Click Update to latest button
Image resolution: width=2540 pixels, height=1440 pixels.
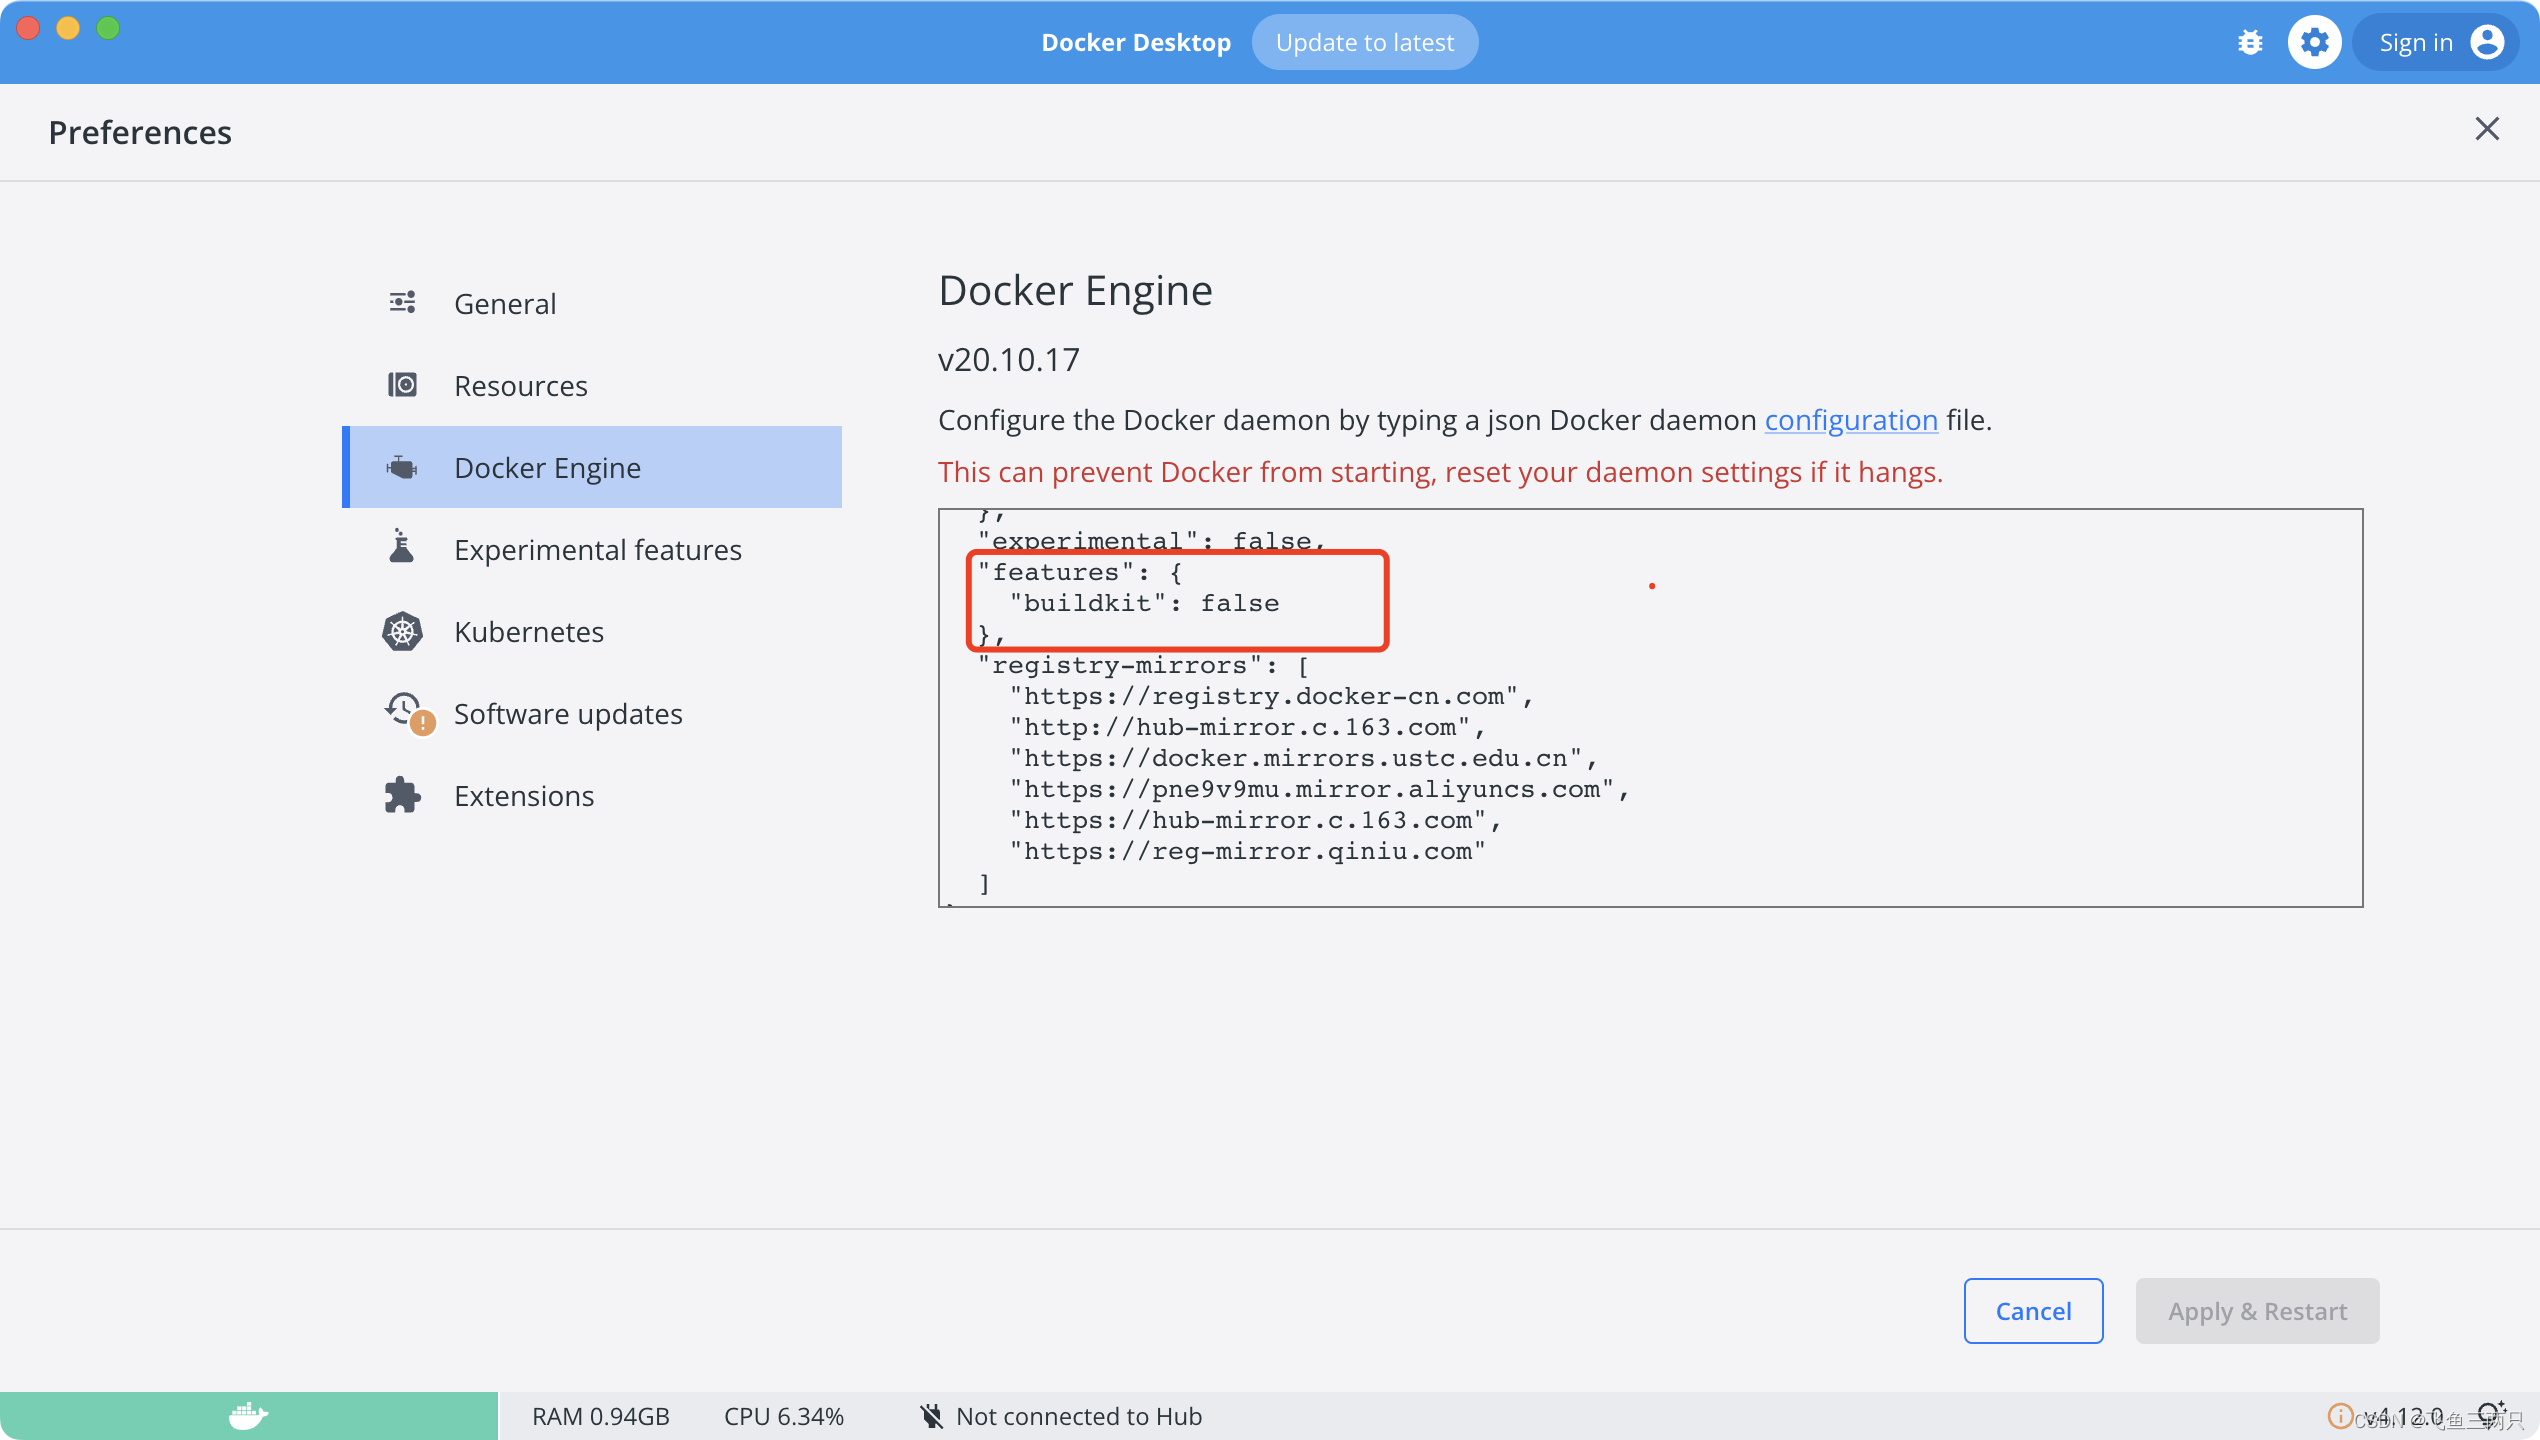click(1364, 42)
